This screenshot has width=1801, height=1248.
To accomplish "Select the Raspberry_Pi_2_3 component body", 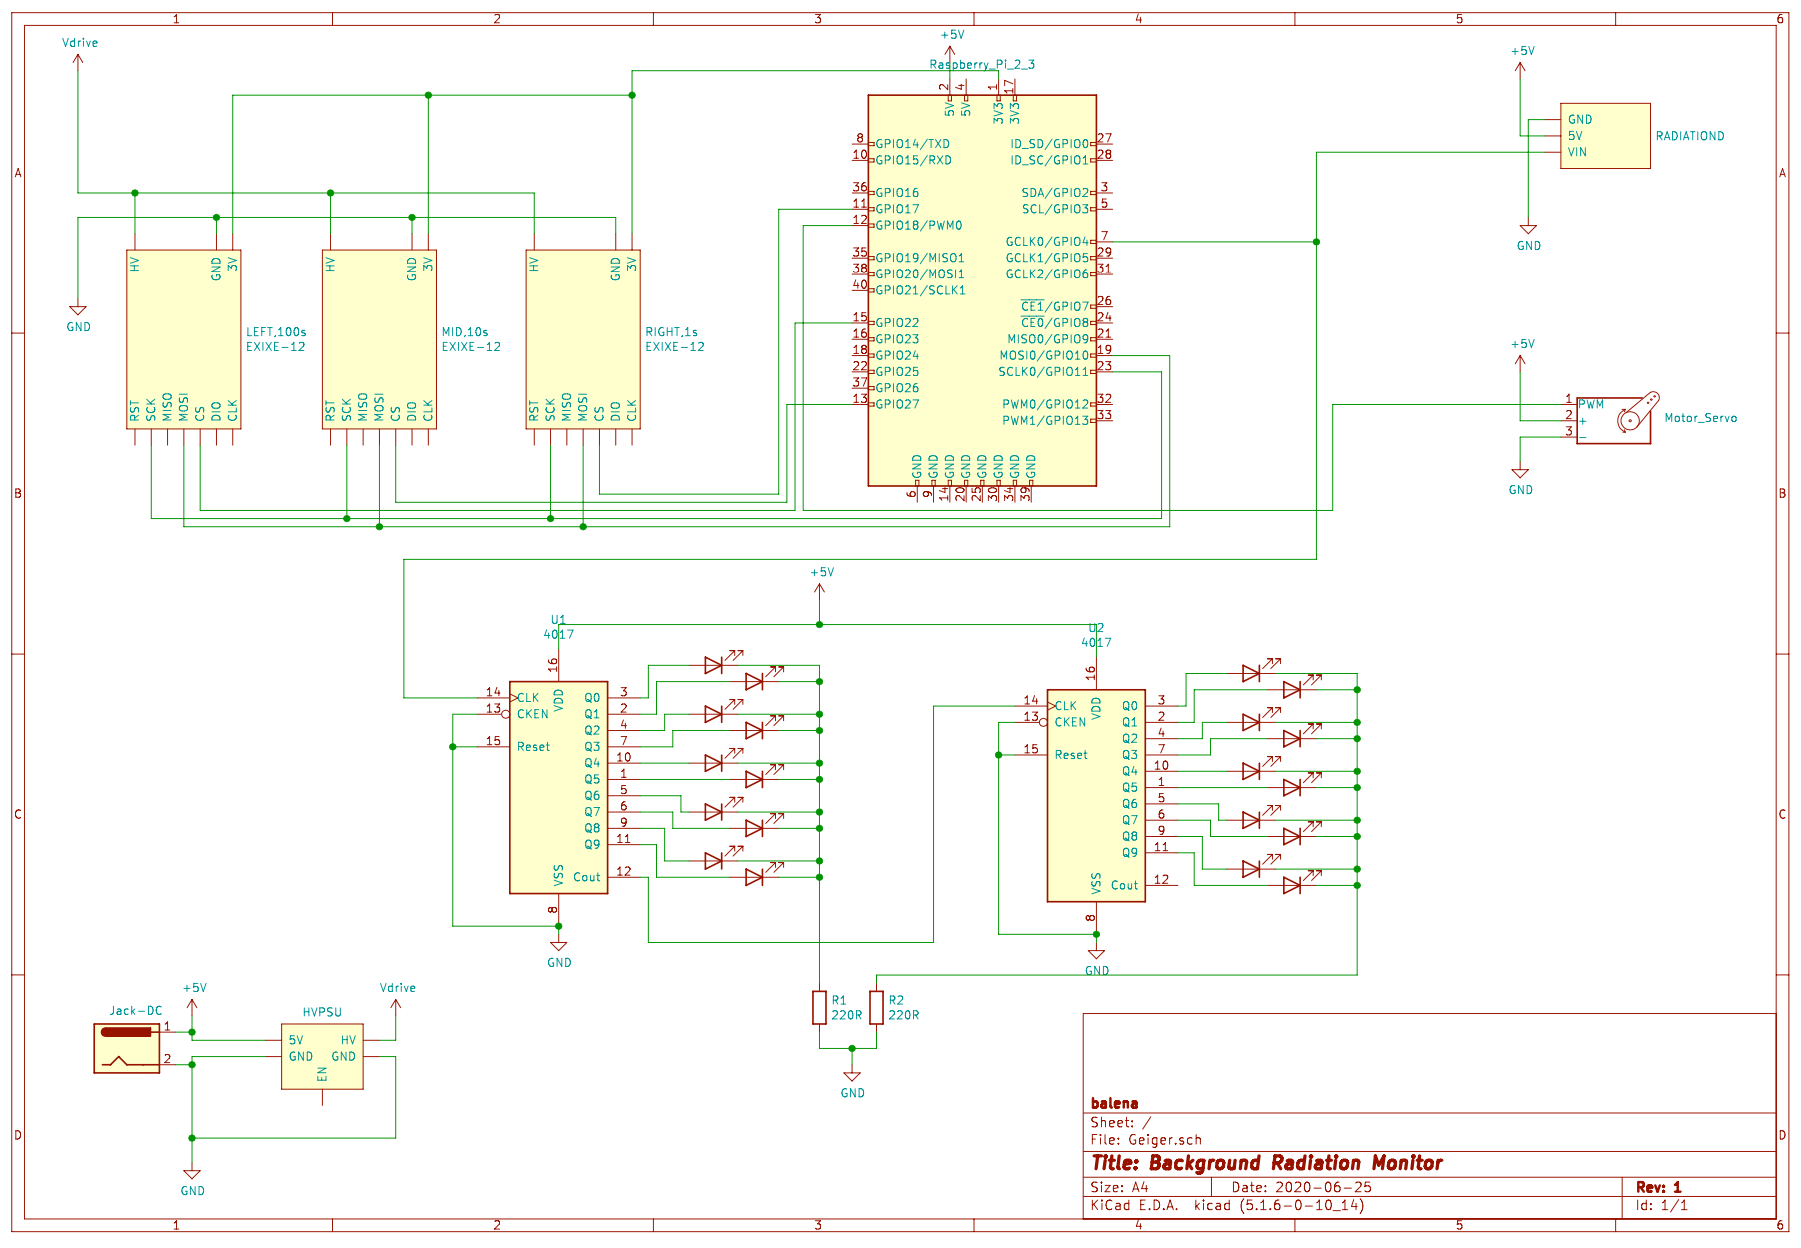I will point(982,290).
